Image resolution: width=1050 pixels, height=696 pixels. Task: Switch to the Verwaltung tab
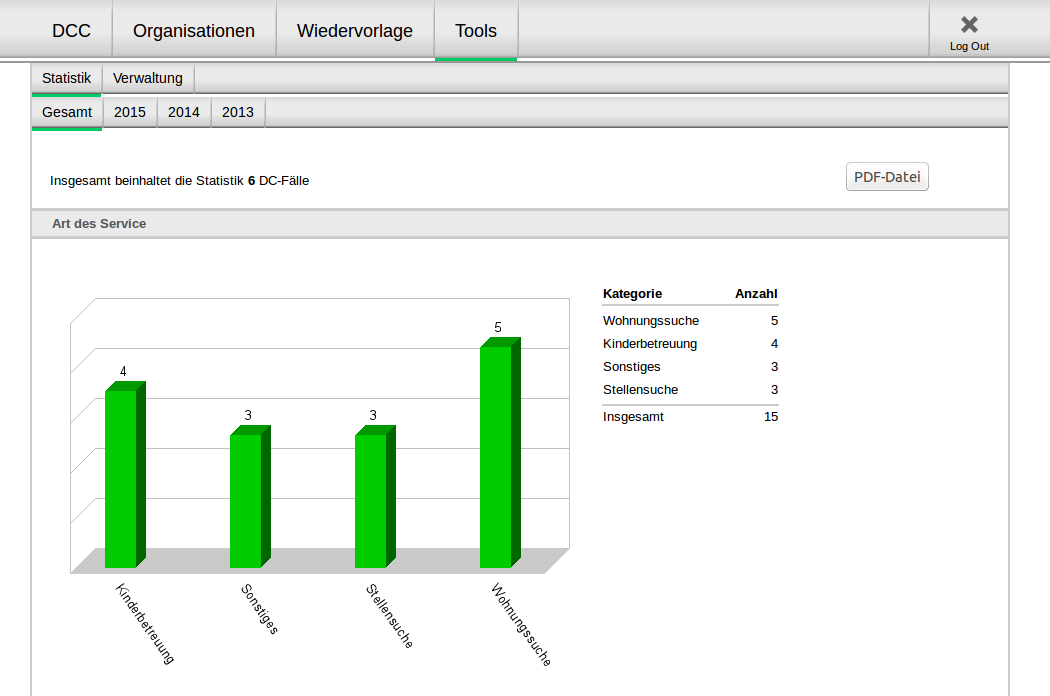148,78
